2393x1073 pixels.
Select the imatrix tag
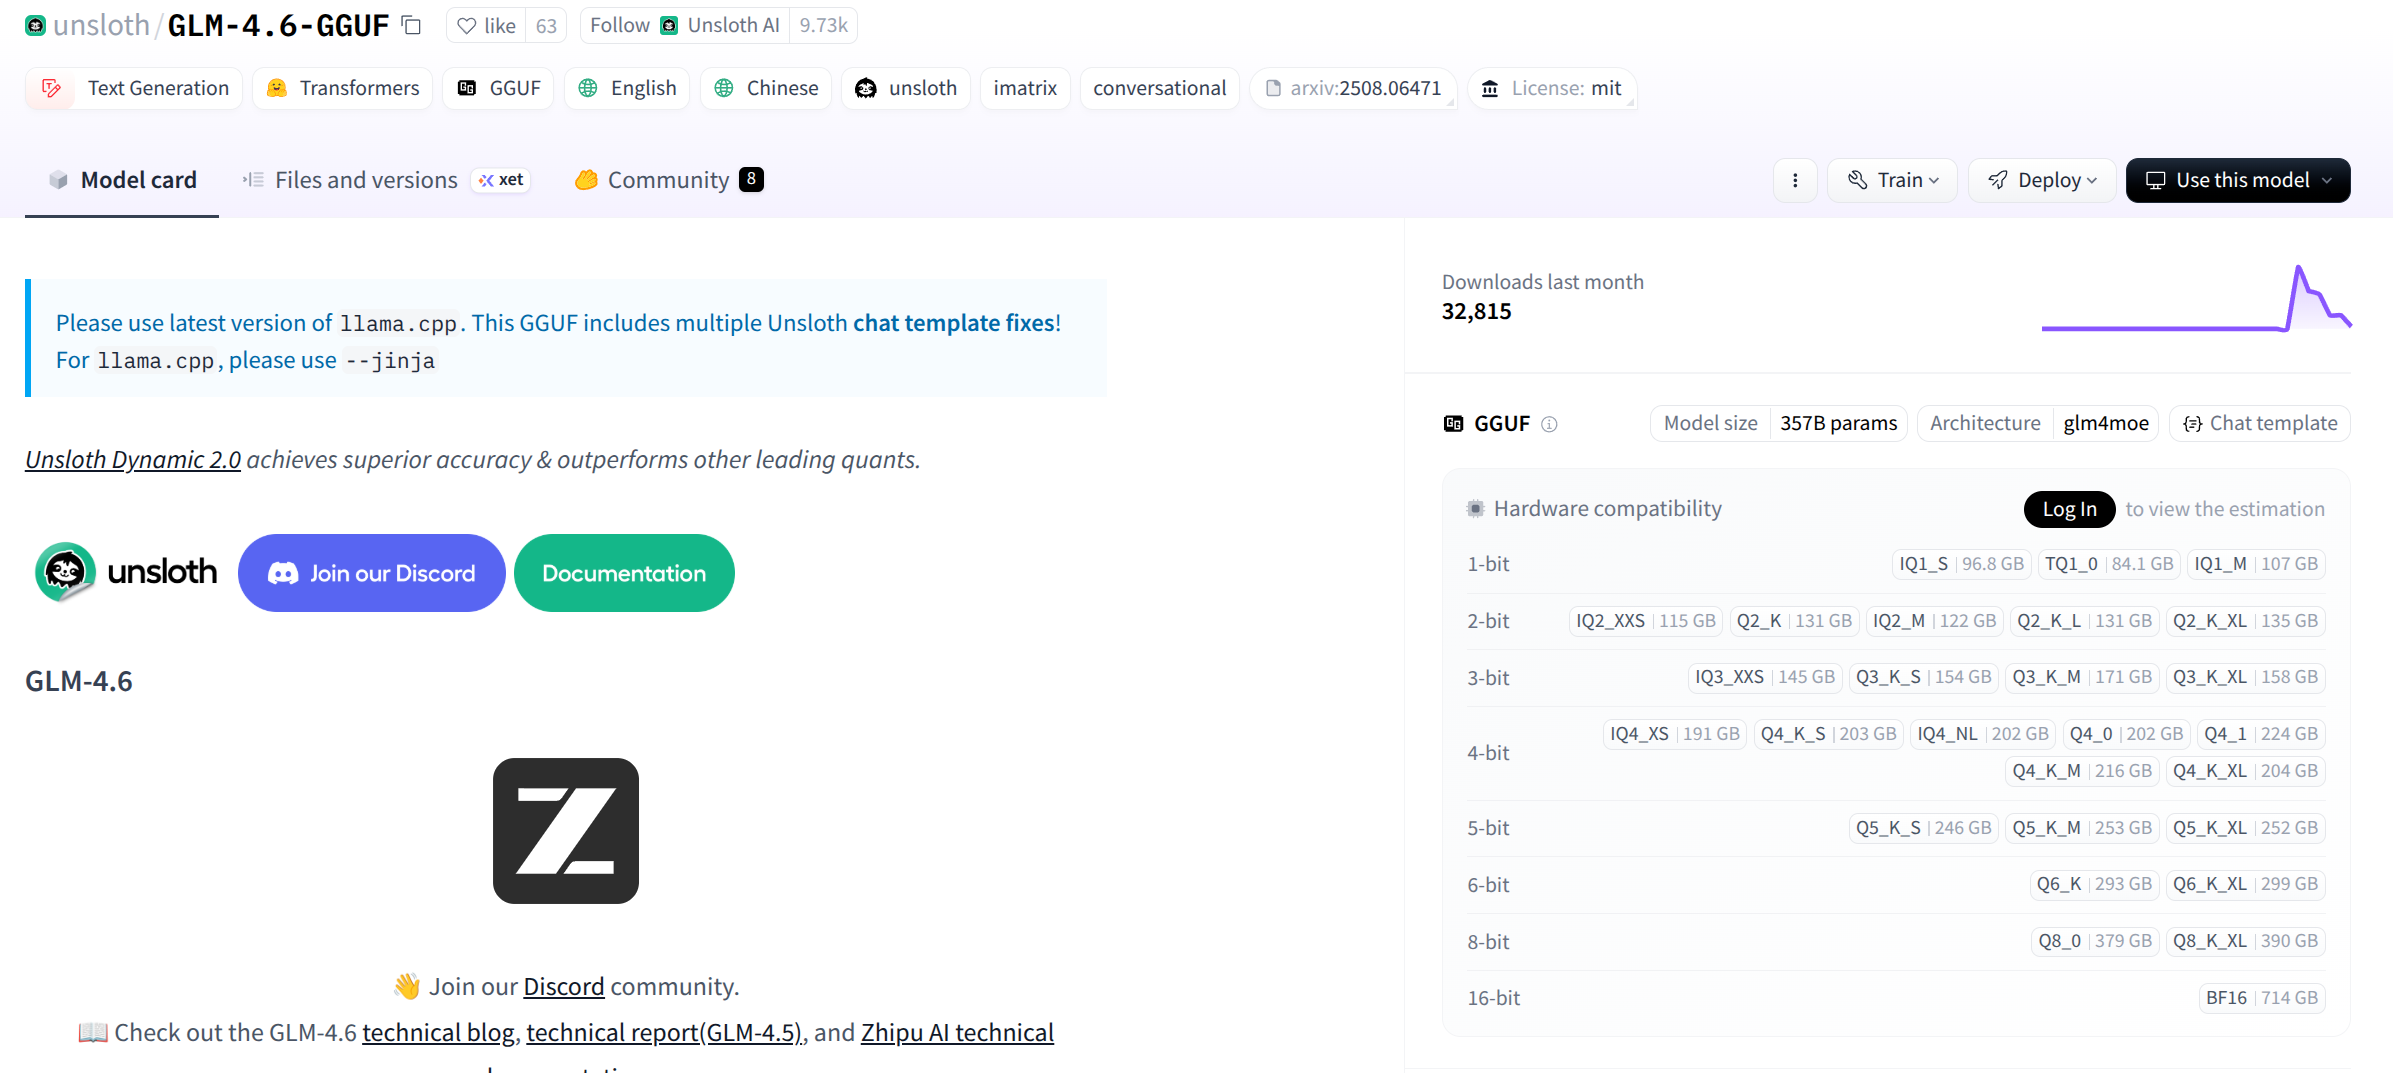coord(1025,88)
